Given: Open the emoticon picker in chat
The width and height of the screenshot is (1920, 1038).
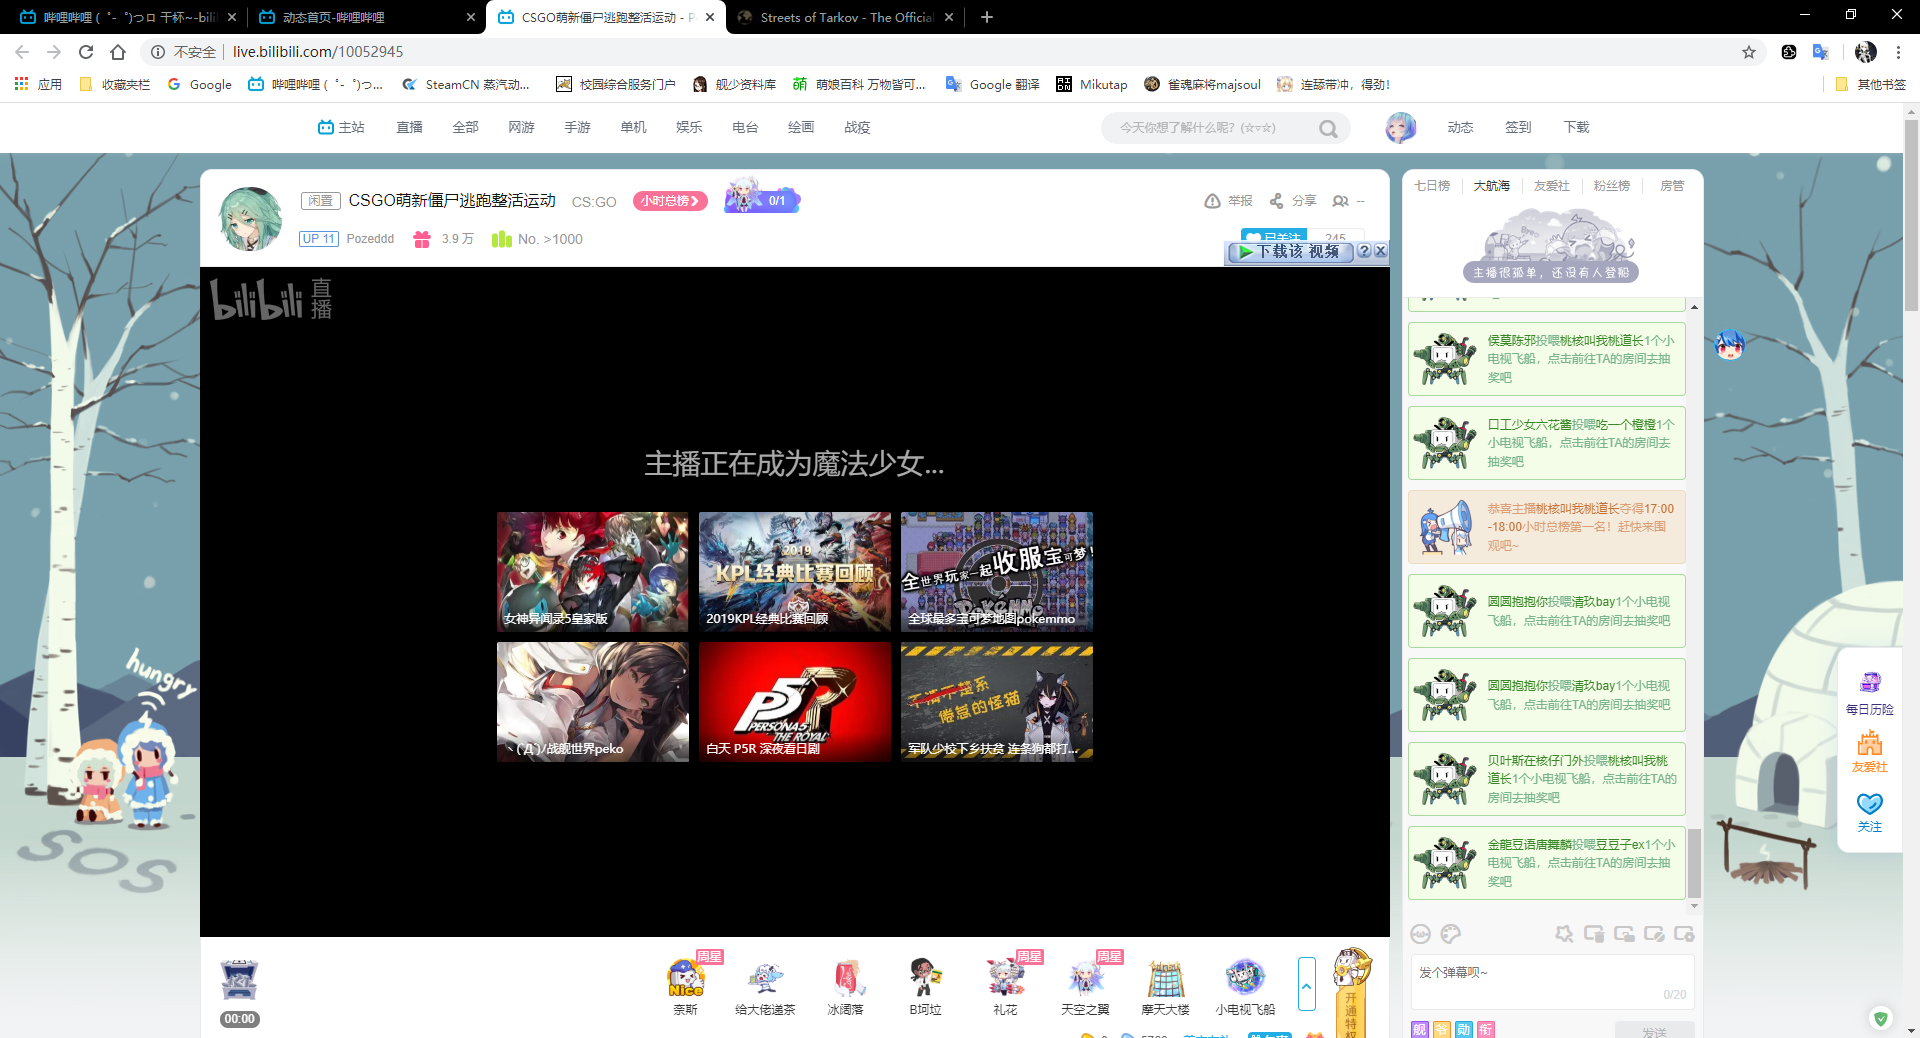Looking at the screenshot, I should coord(1420,934).
